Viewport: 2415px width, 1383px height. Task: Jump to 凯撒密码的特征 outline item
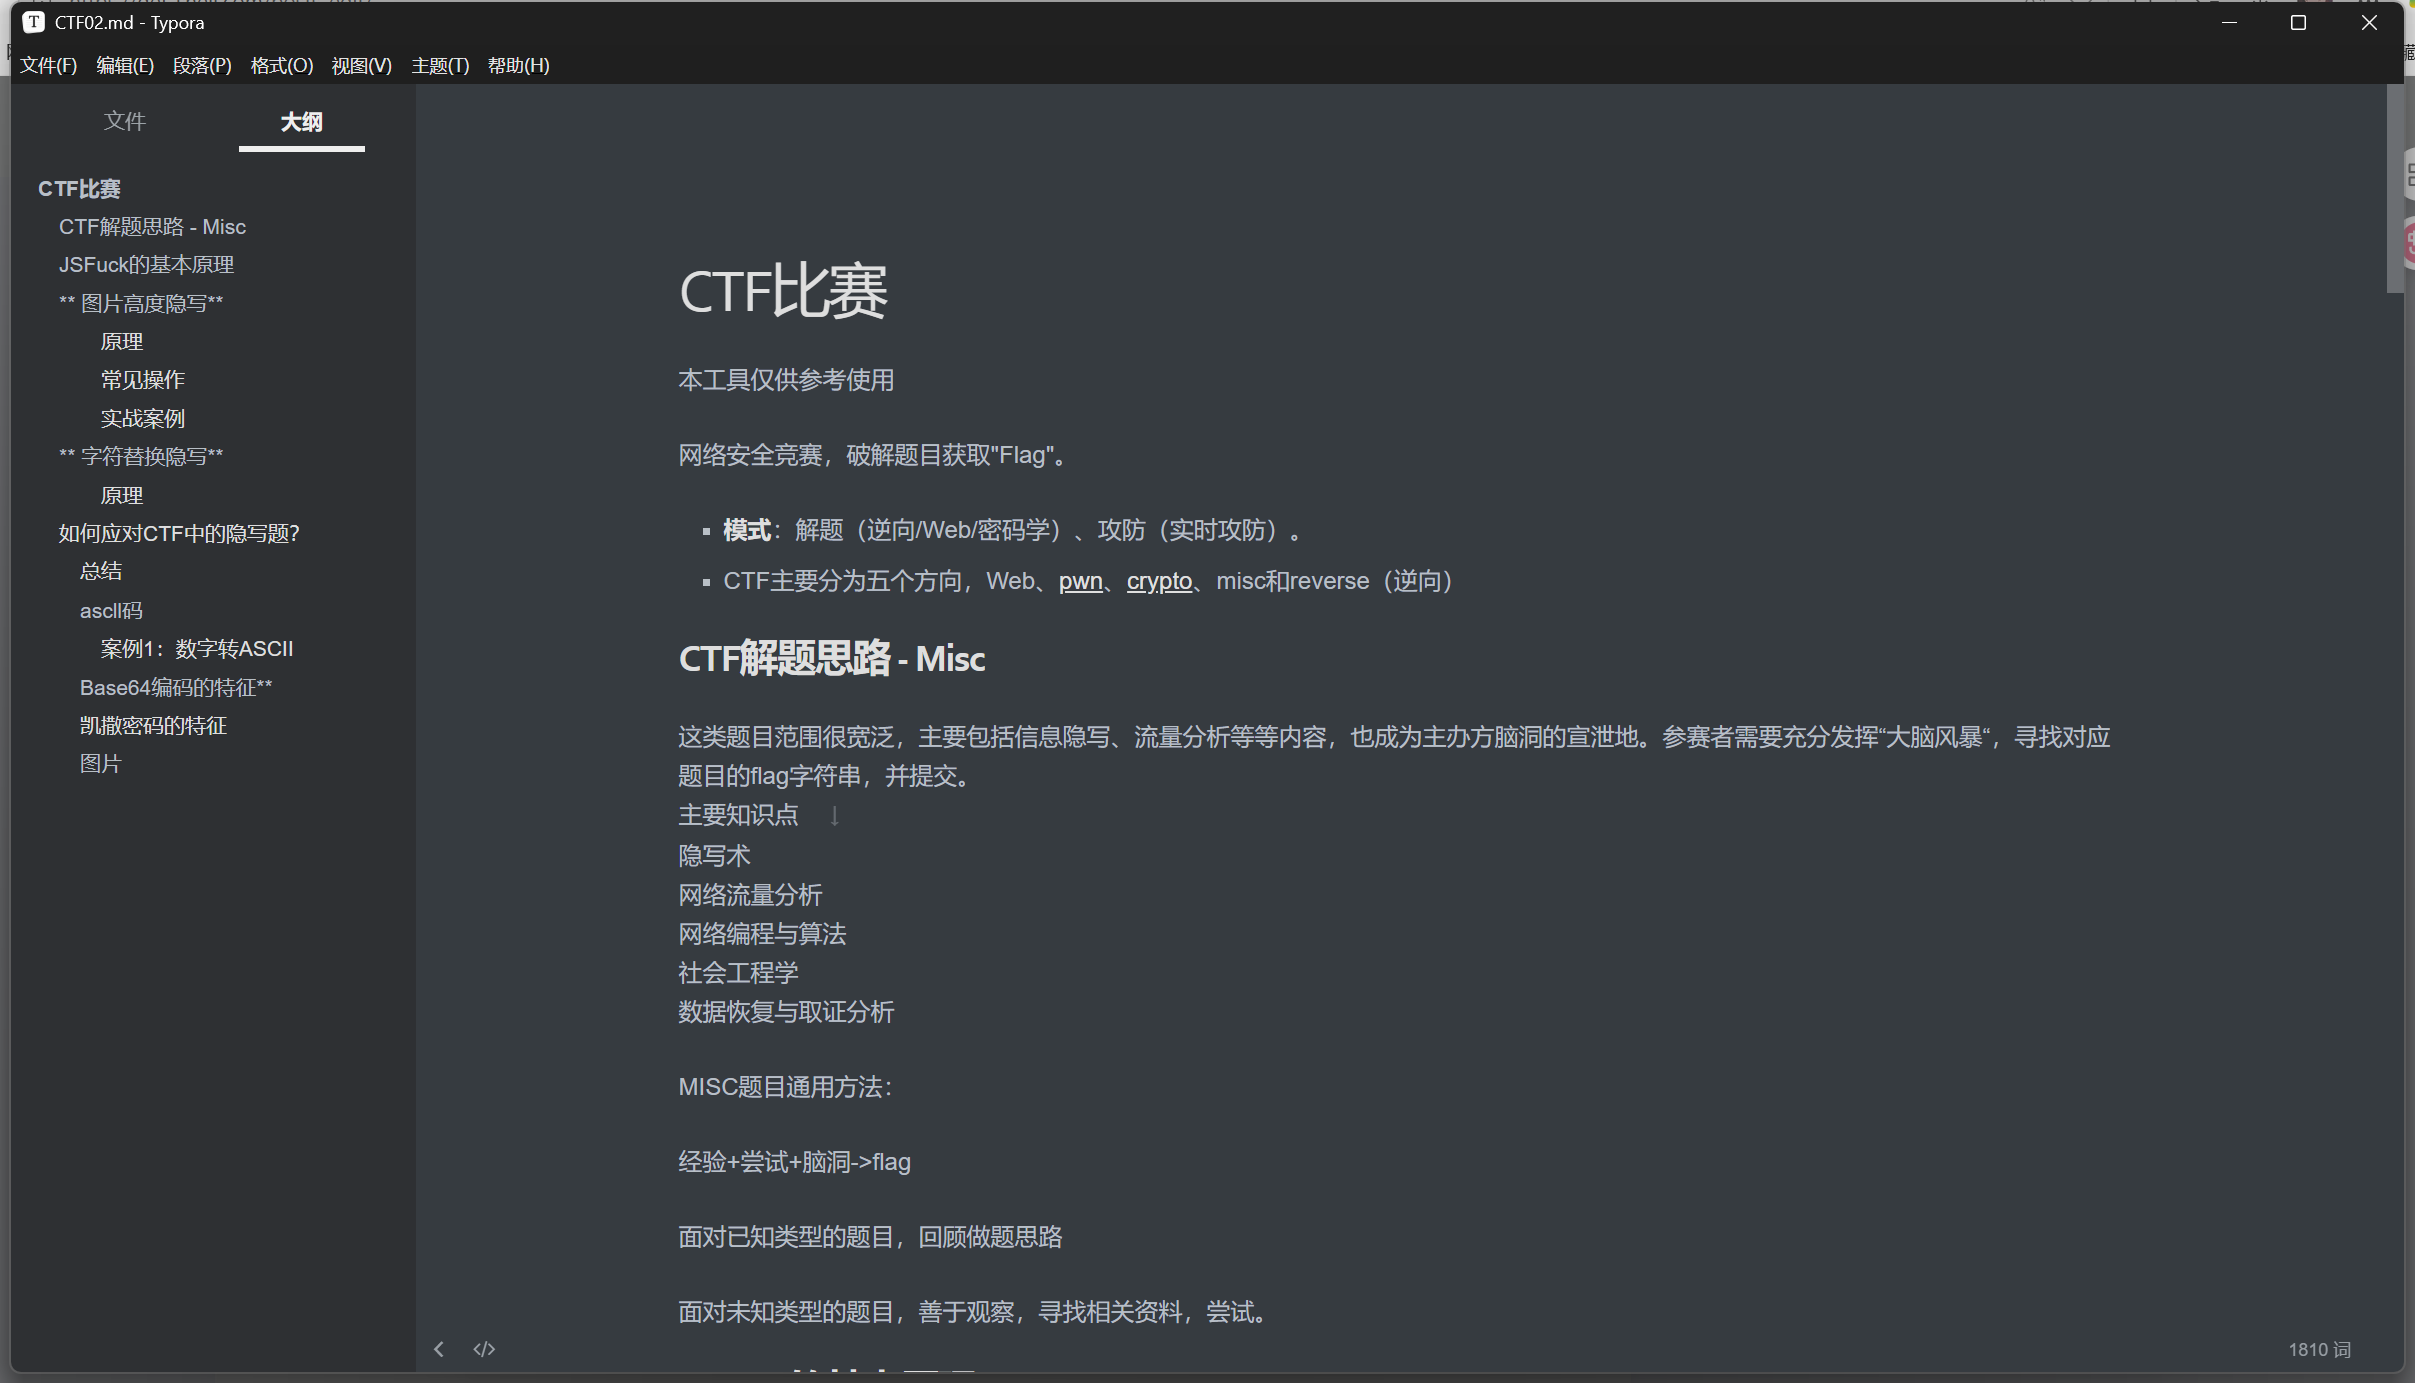coord(153,725)
